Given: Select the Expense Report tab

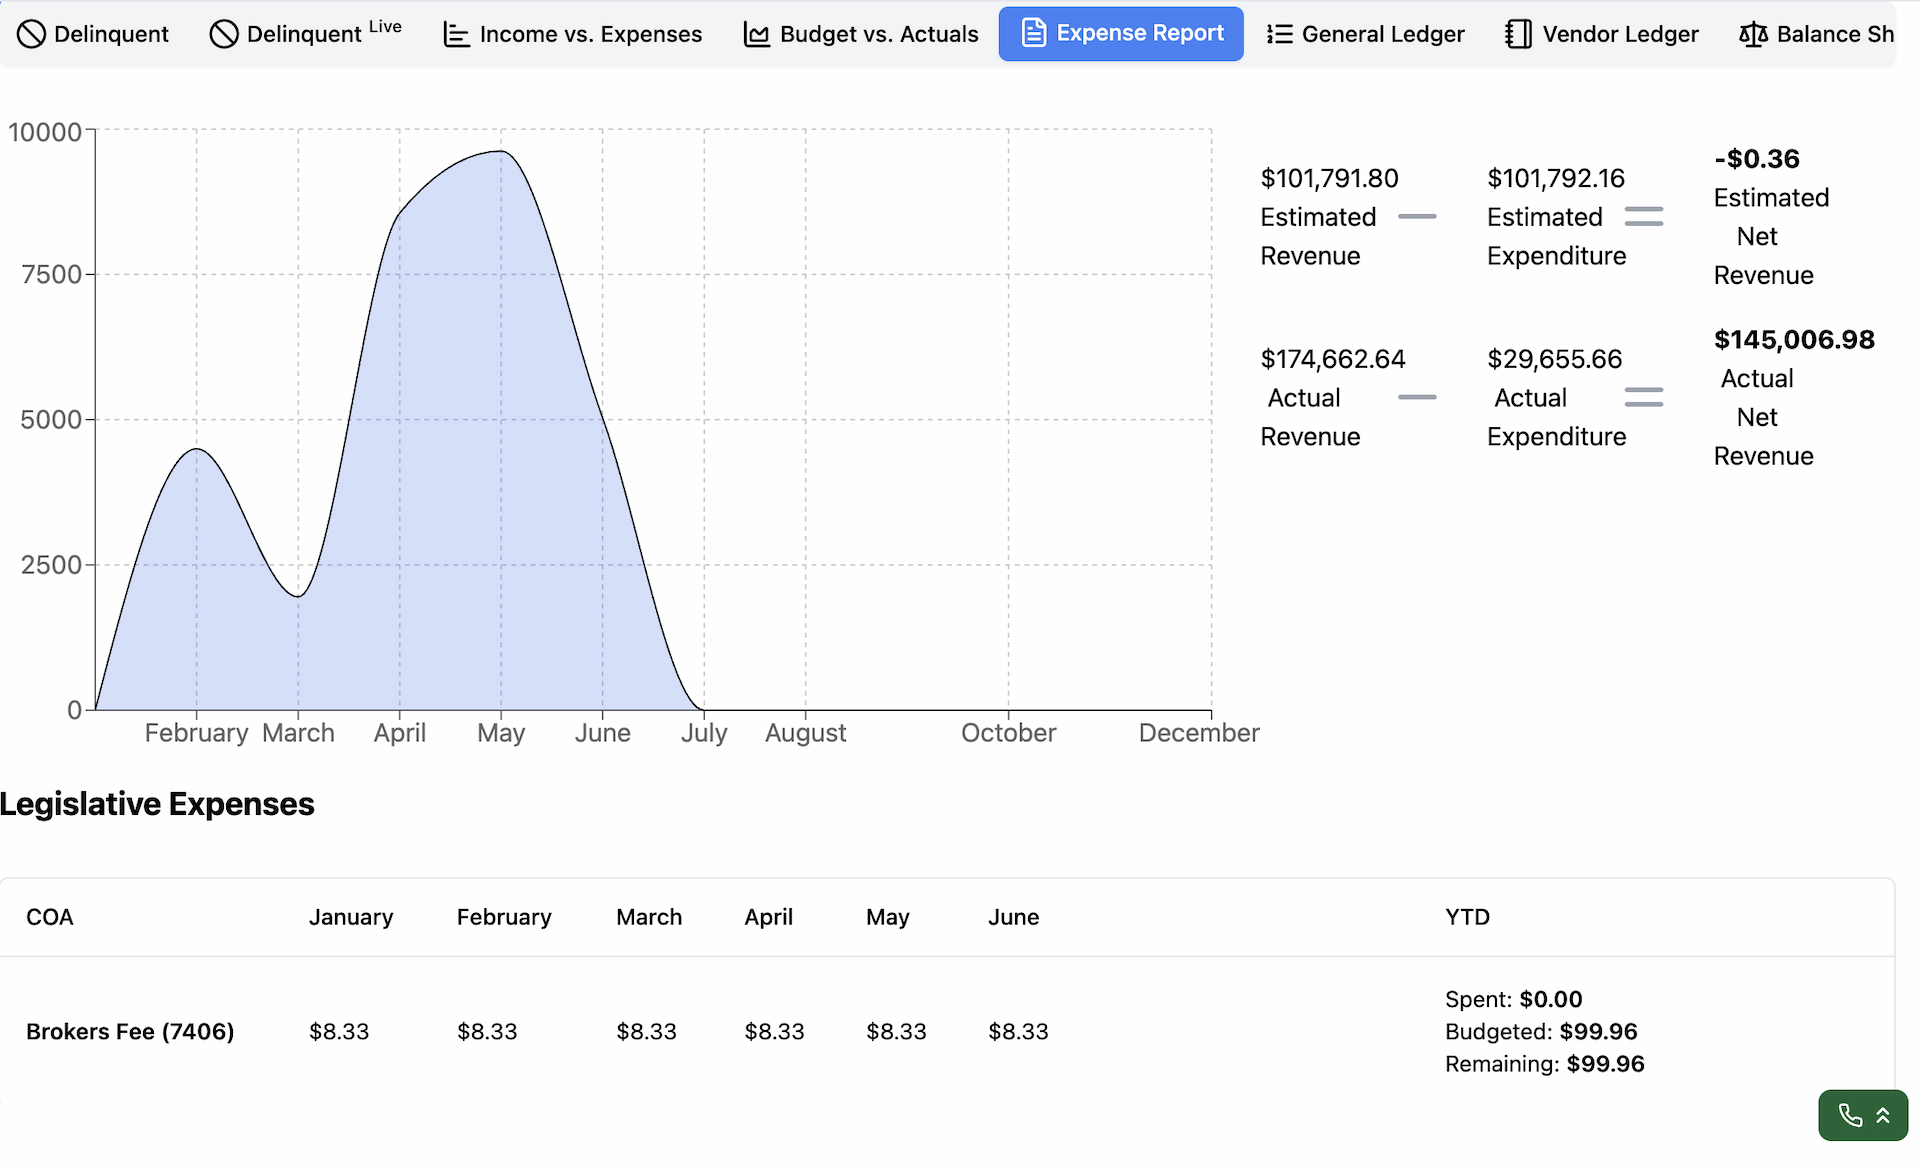Looking at the screenshot, I should pyautogui.click(x=1121, y=34).
